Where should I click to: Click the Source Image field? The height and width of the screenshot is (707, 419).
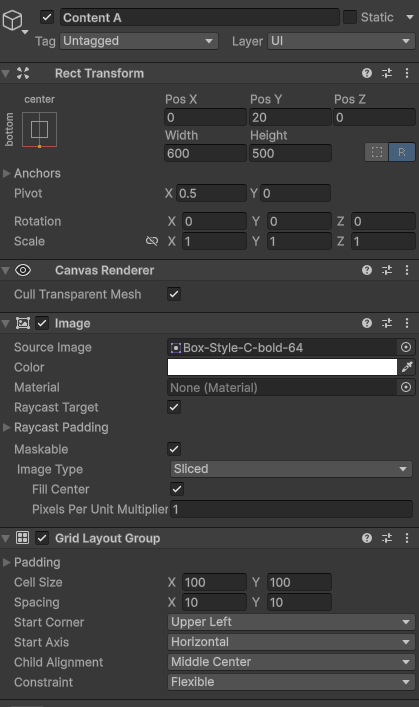(282, 347)
